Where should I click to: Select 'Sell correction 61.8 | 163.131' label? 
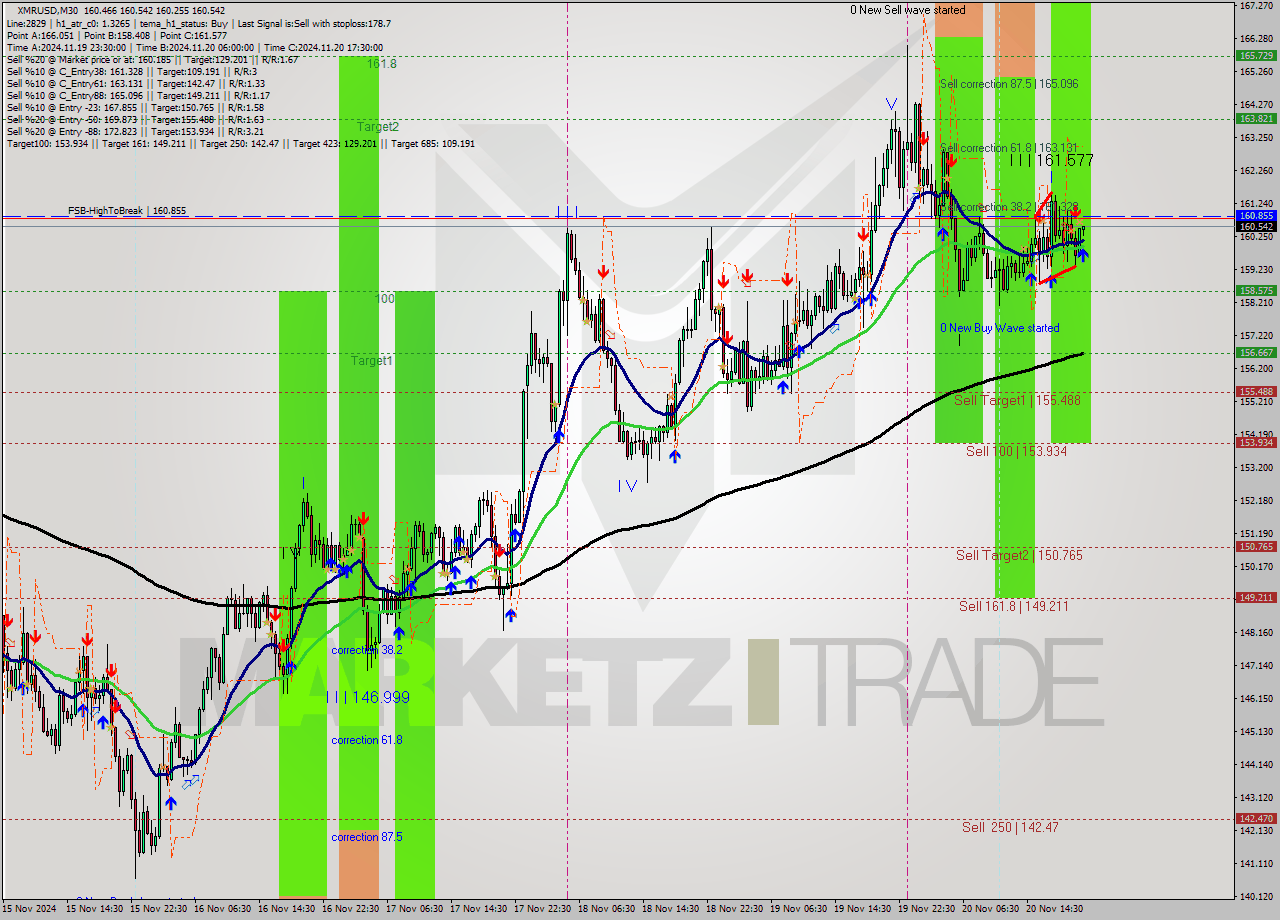point(1008,147)
